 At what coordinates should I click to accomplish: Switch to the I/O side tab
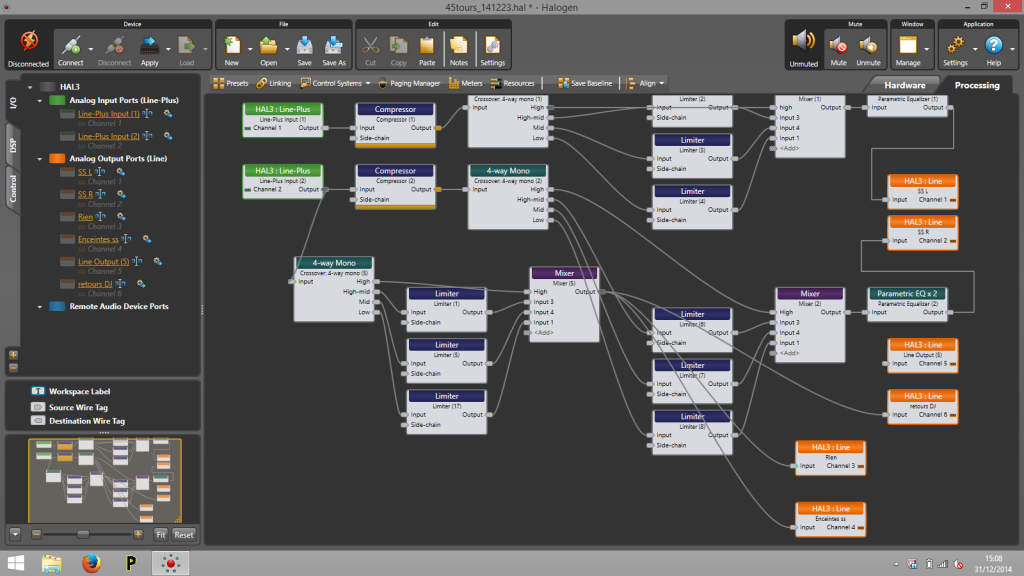pos(13,103)
